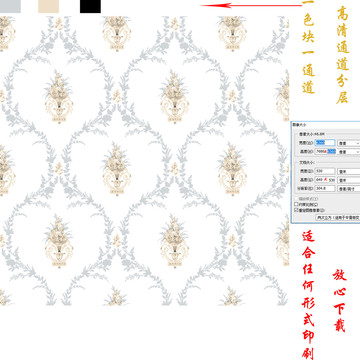Click the pixel height input field
The image size is (360, 360).
pos(325,152)
